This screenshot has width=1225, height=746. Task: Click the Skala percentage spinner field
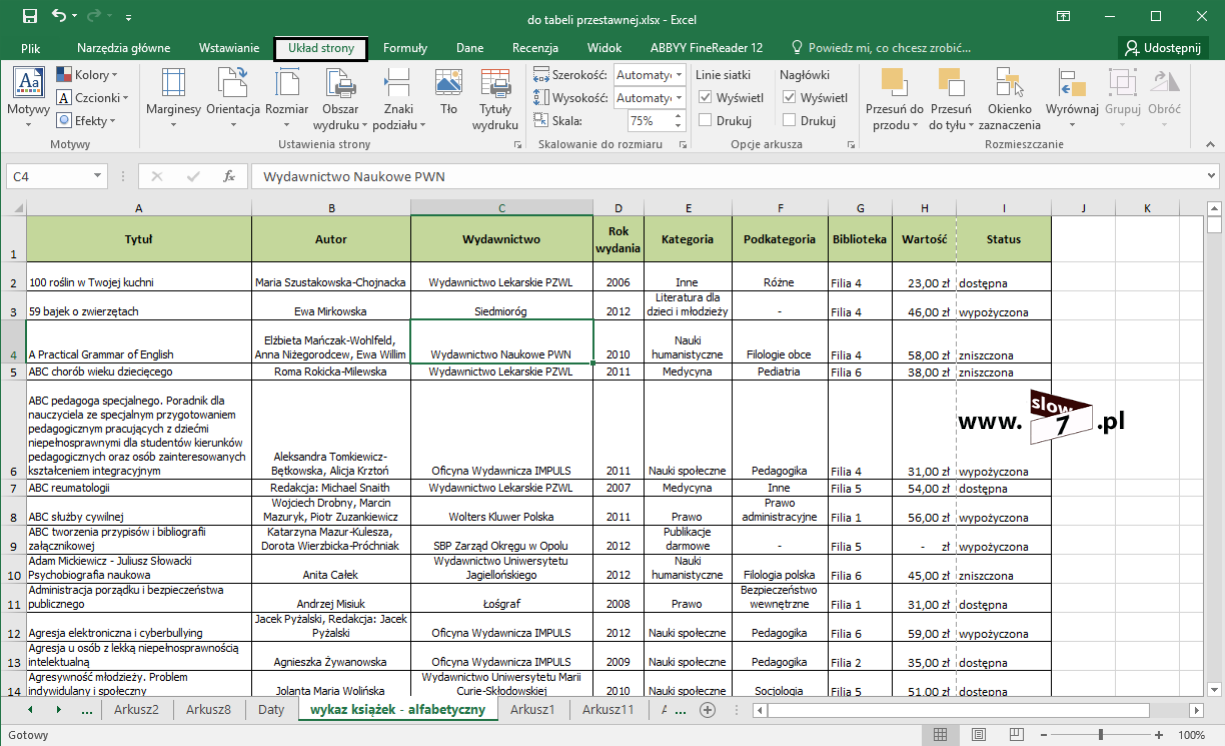click(x=655, y=121)
